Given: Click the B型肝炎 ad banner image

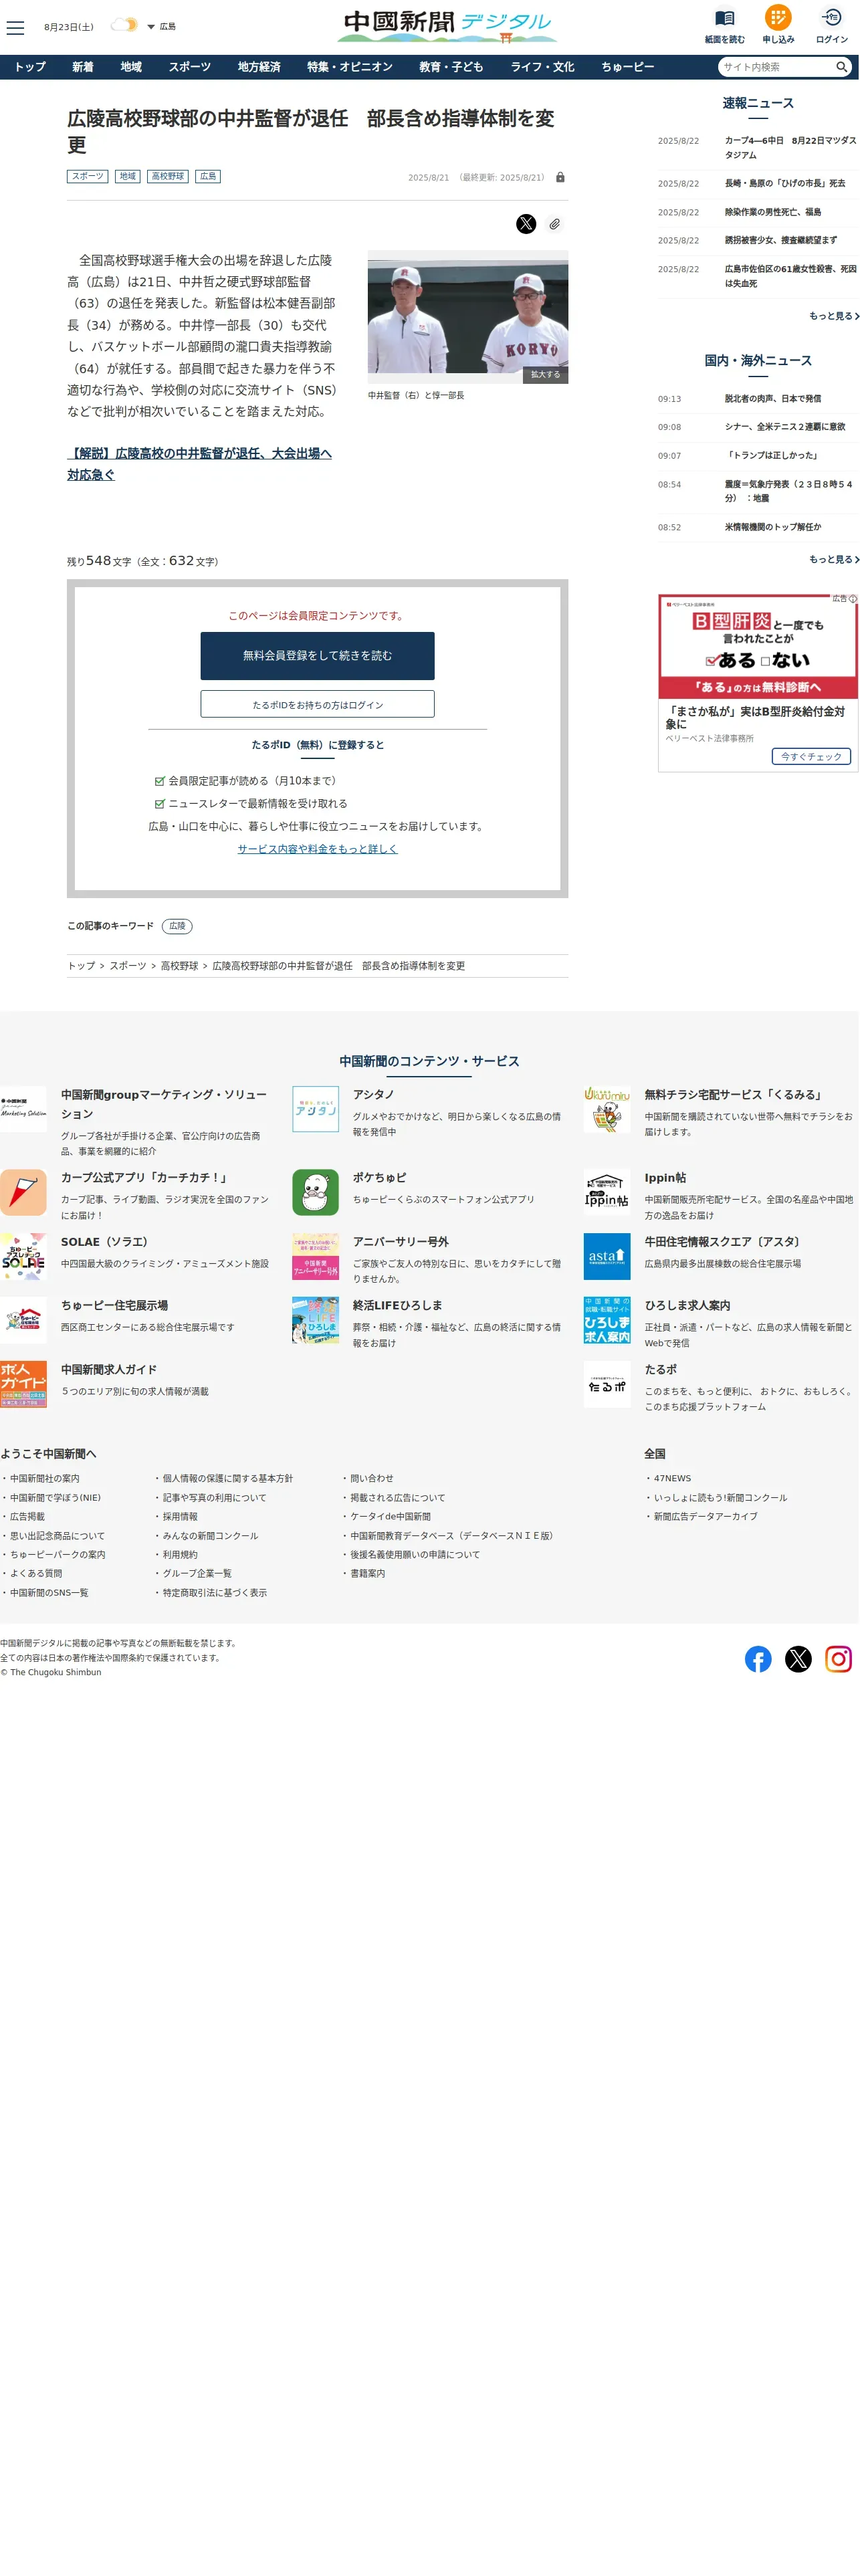Looking at the screenshot, I should pyautogui.click(x=758, y=647).
